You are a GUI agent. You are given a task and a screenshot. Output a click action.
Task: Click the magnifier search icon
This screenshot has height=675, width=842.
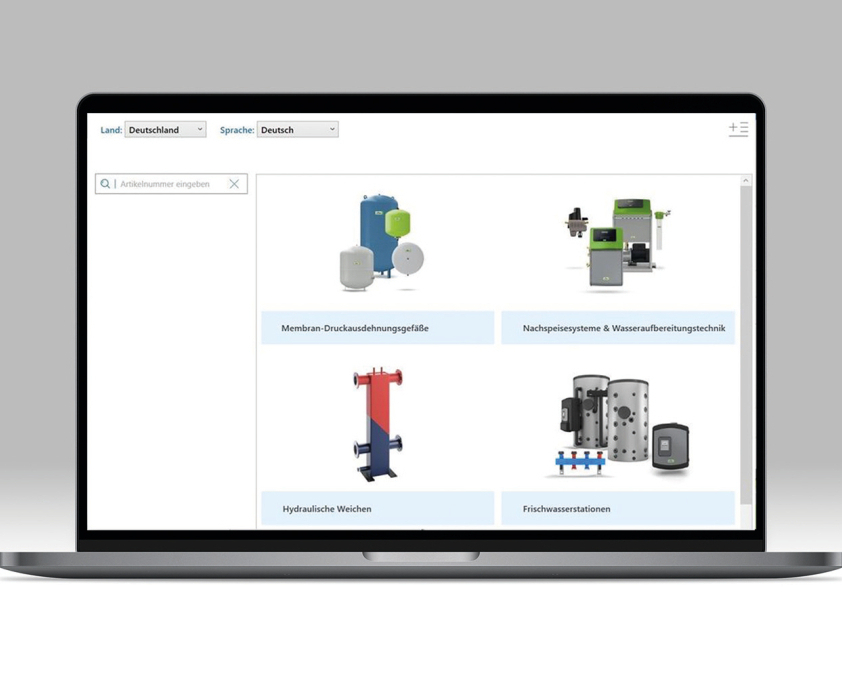click(x=105, y=184)
